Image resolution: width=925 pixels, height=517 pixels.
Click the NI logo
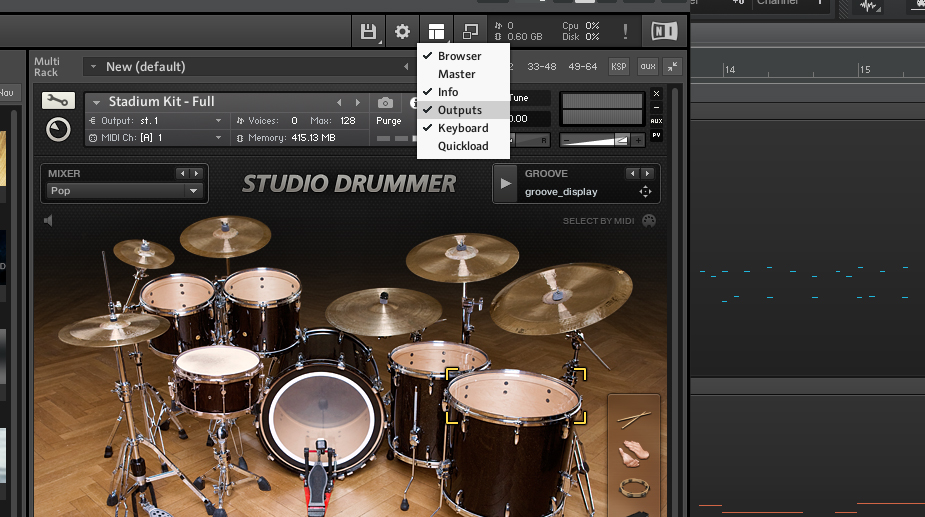[664, 31]
